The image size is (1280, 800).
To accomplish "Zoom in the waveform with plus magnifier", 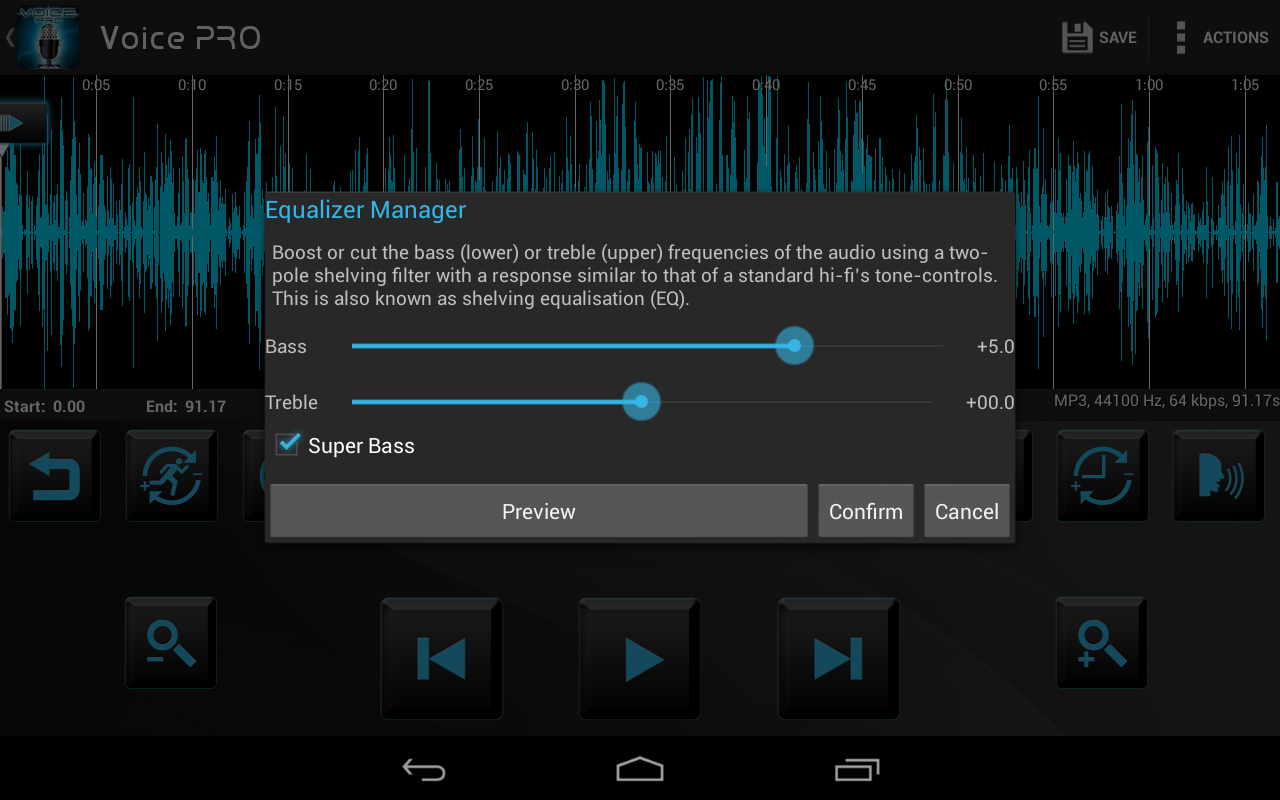I will (x=1102, y=643).
